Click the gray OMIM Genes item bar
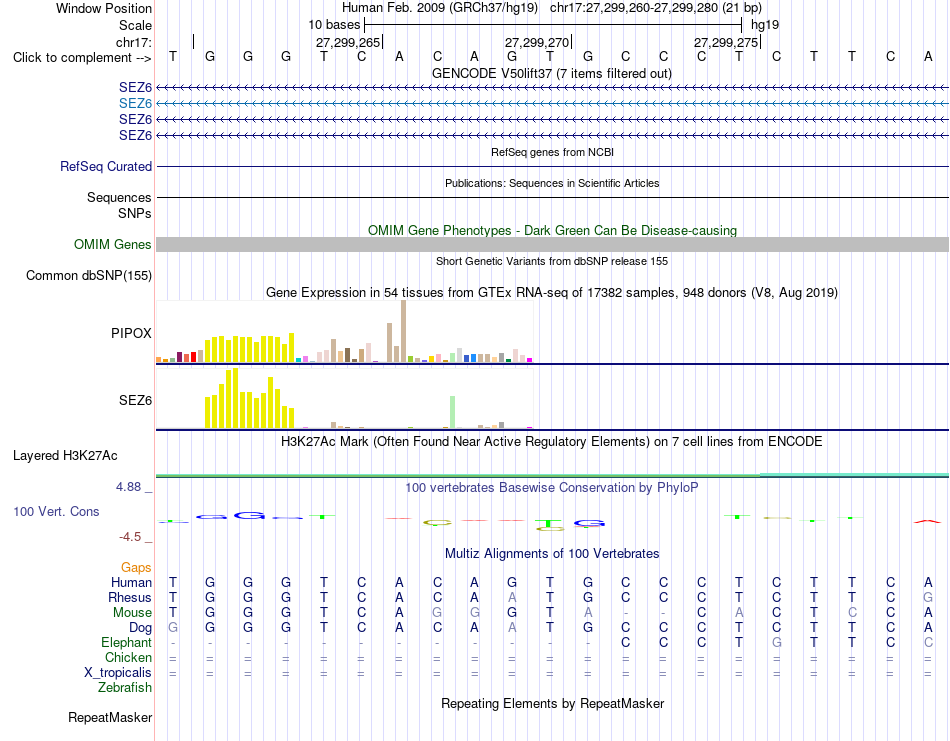 click(552, 244)
